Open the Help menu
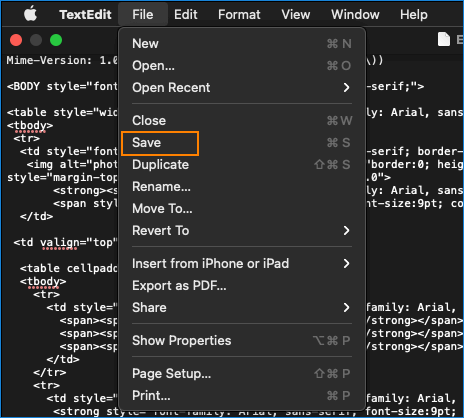The height and width of the screenshot is (418, 464). pyautogui.click(x=413, y=15)
